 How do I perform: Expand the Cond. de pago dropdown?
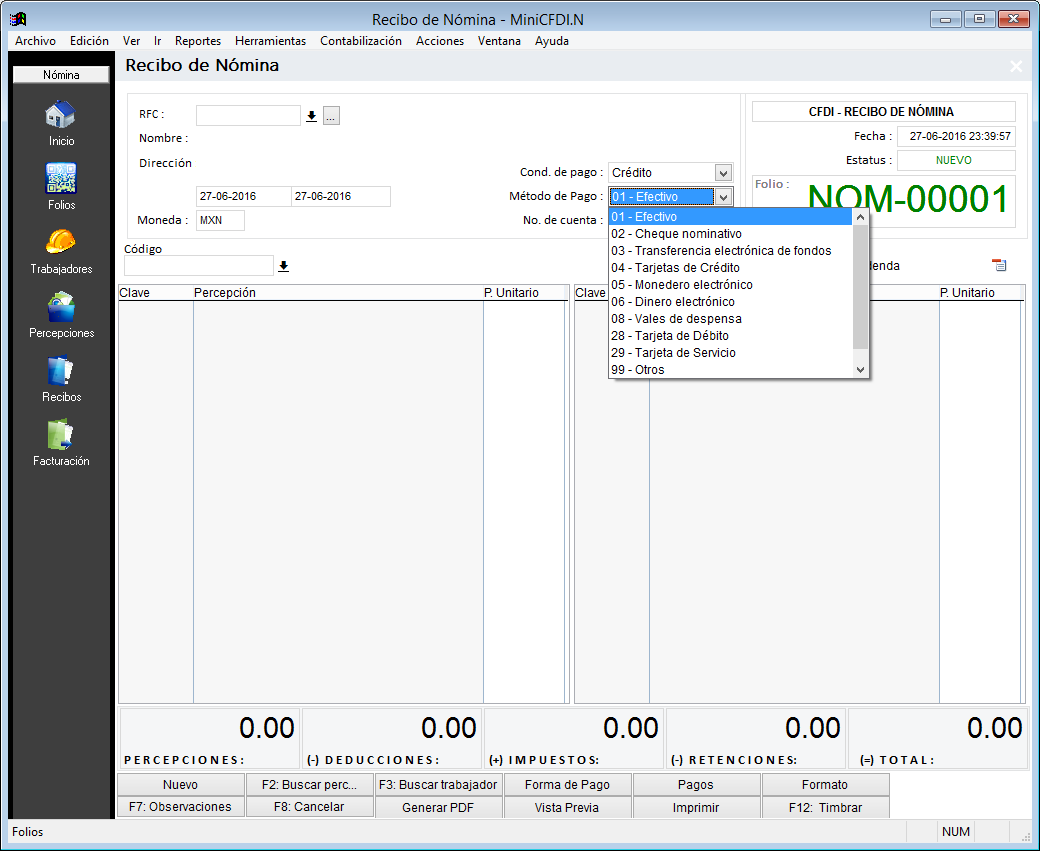[x=723, y=173]
